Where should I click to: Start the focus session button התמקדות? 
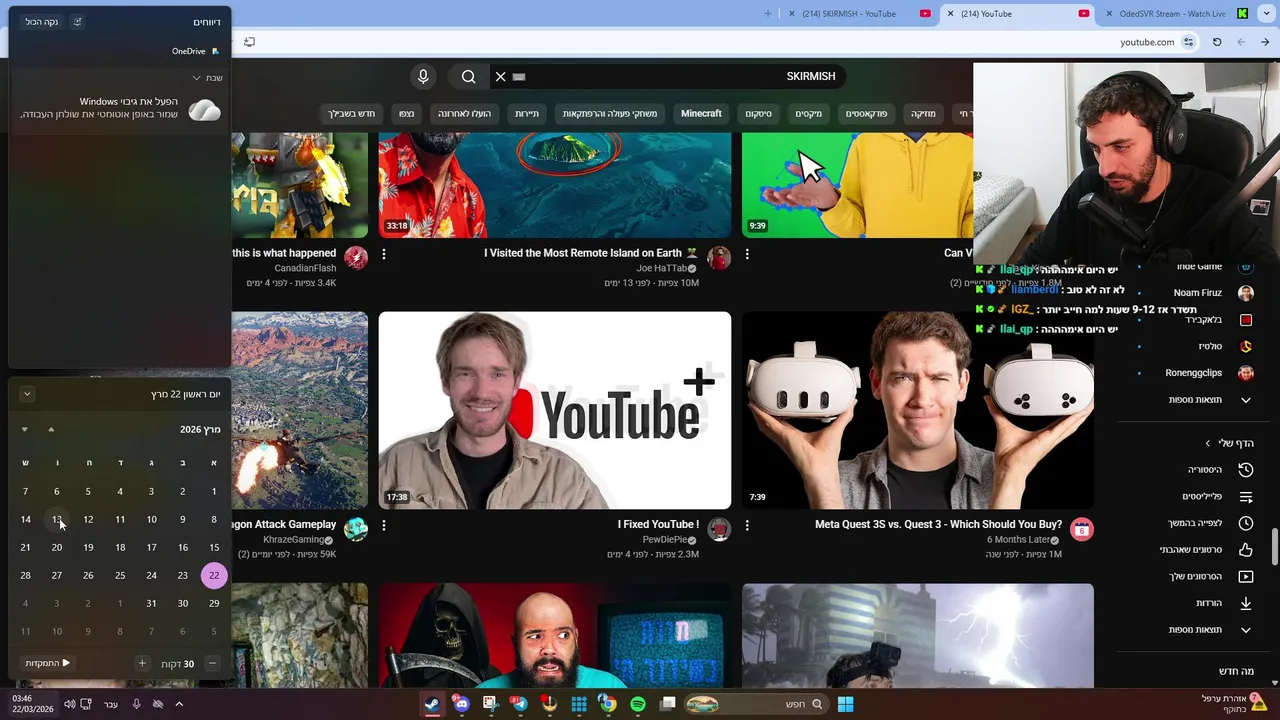click(x=48, y=663)
